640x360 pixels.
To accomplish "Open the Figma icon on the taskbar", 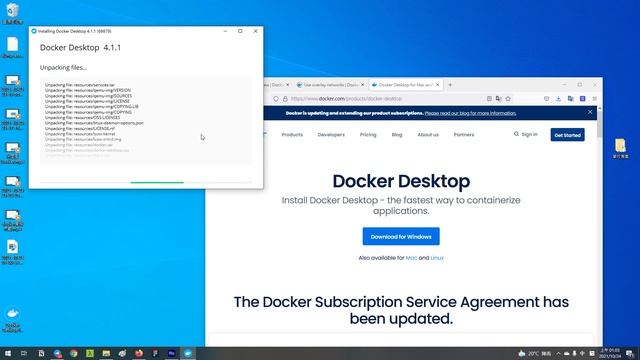I will [x=155, y=353].
